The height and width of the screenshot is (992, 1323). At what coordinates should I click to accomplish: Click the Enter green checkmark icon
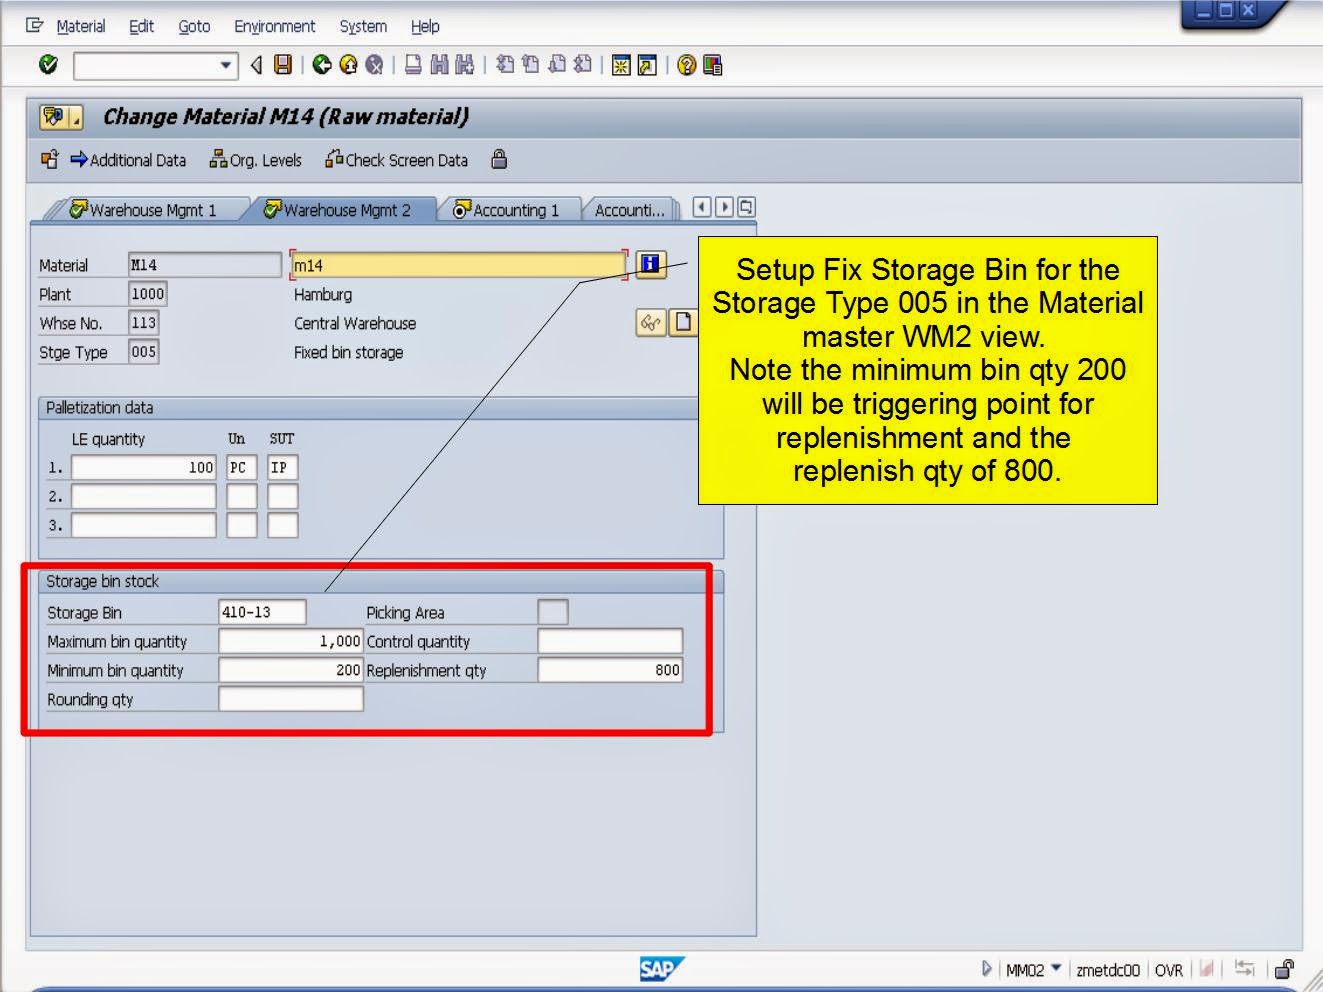(x=48, y=66)
